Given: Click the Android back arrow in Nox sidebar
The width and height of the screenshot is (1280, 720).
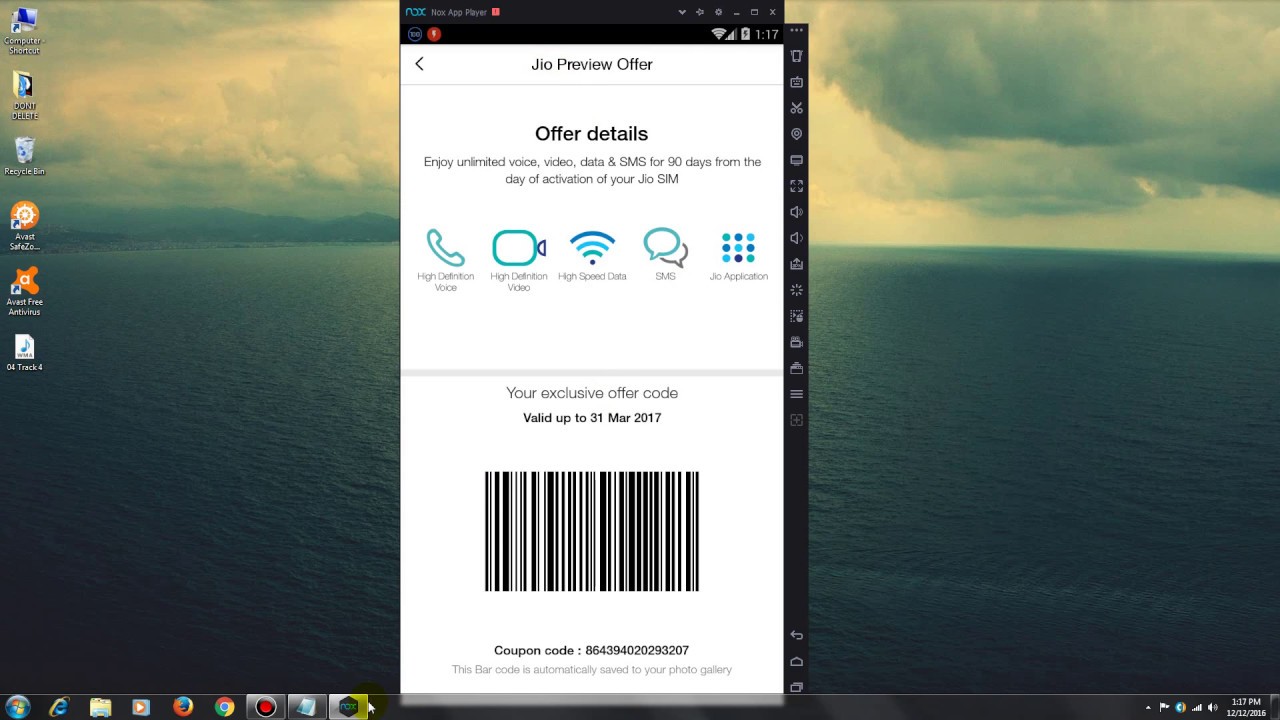Looking at the screenshot, I should click(x=796, y=635).
